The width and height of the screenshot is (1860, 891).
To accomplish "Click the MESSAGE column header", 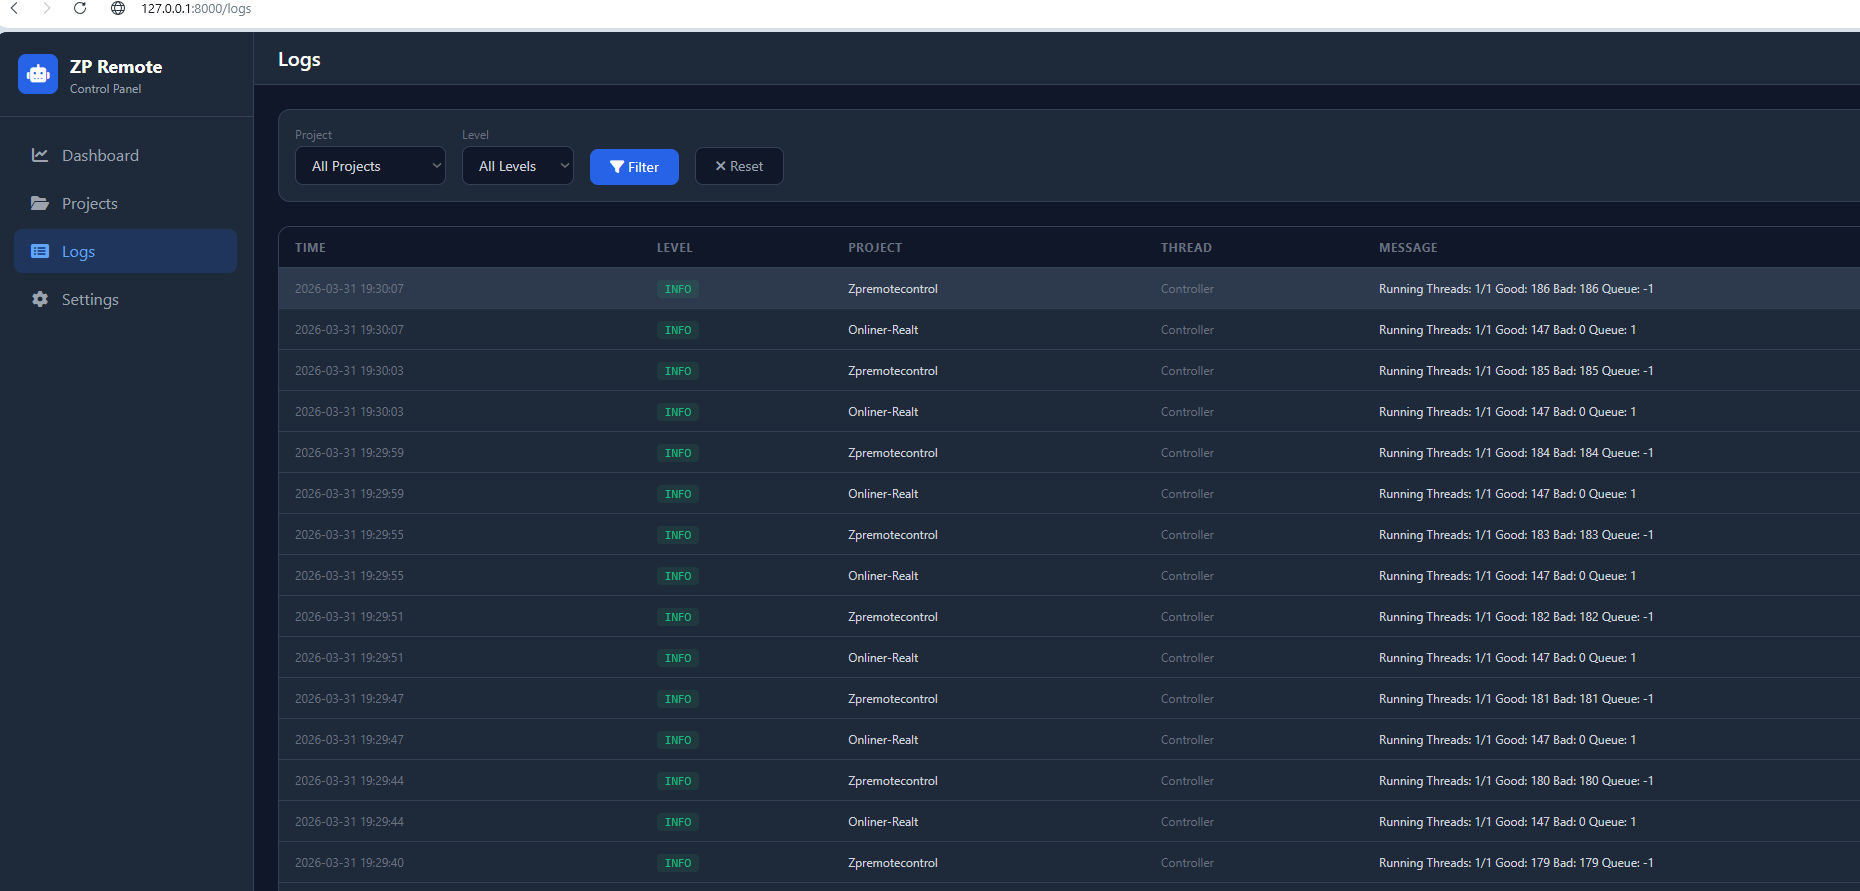I will (x=1408, y=248).
